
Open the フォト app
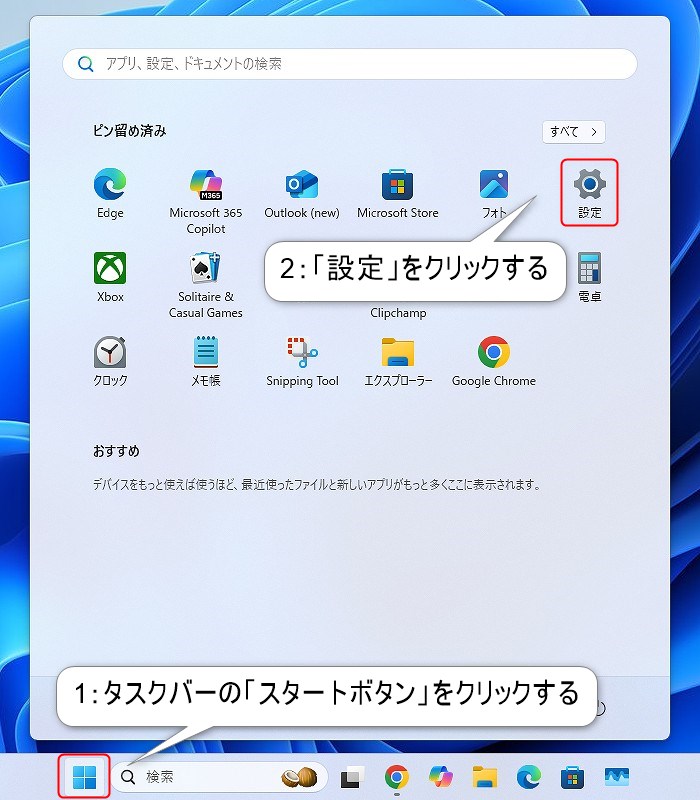(493, 193)
